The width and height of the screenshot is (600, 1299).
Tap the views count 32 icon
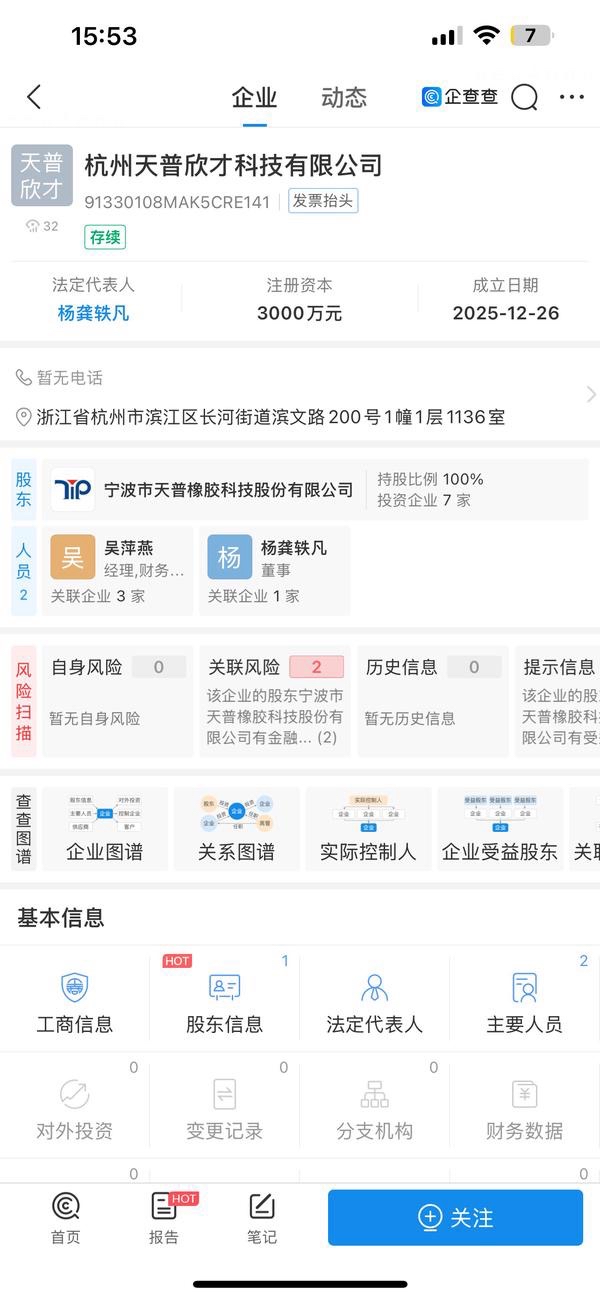click(x=42, y=226)
